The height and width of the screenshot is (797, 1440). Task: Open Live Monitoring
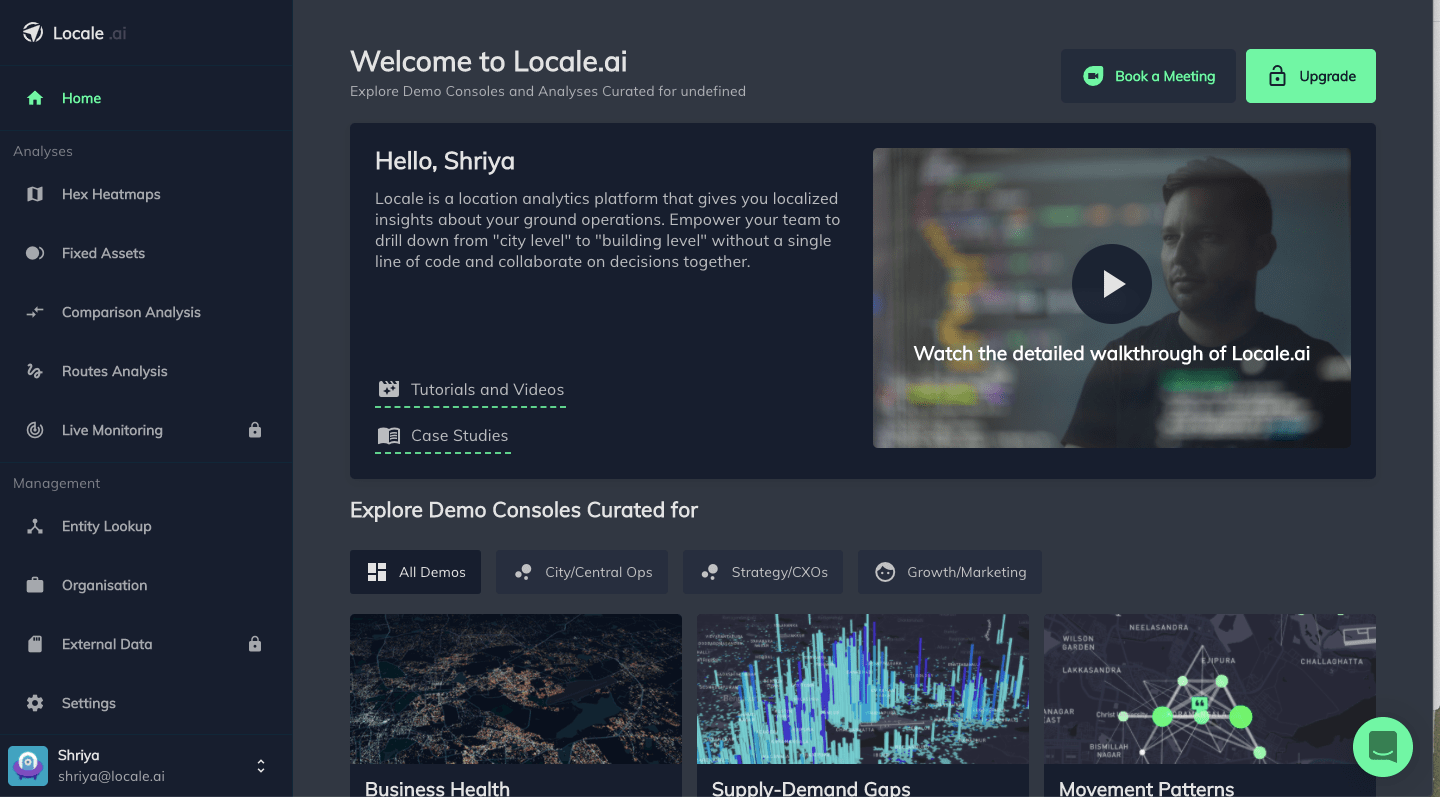(146, 430)
